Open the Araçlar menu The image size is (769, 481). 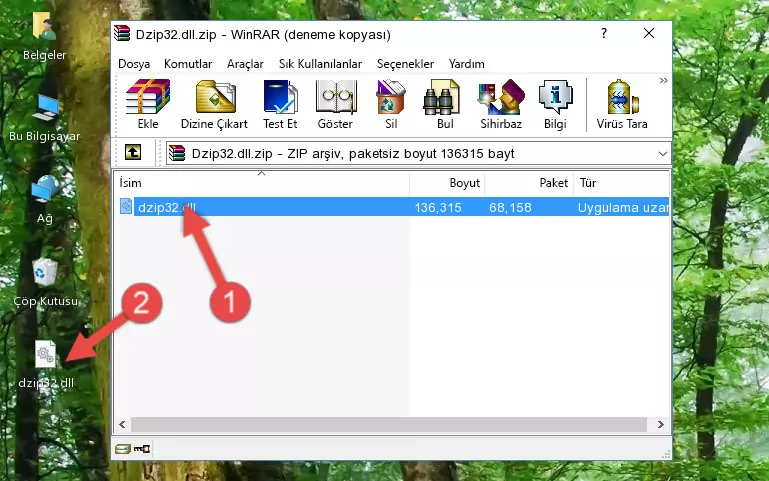click(245, 64)
